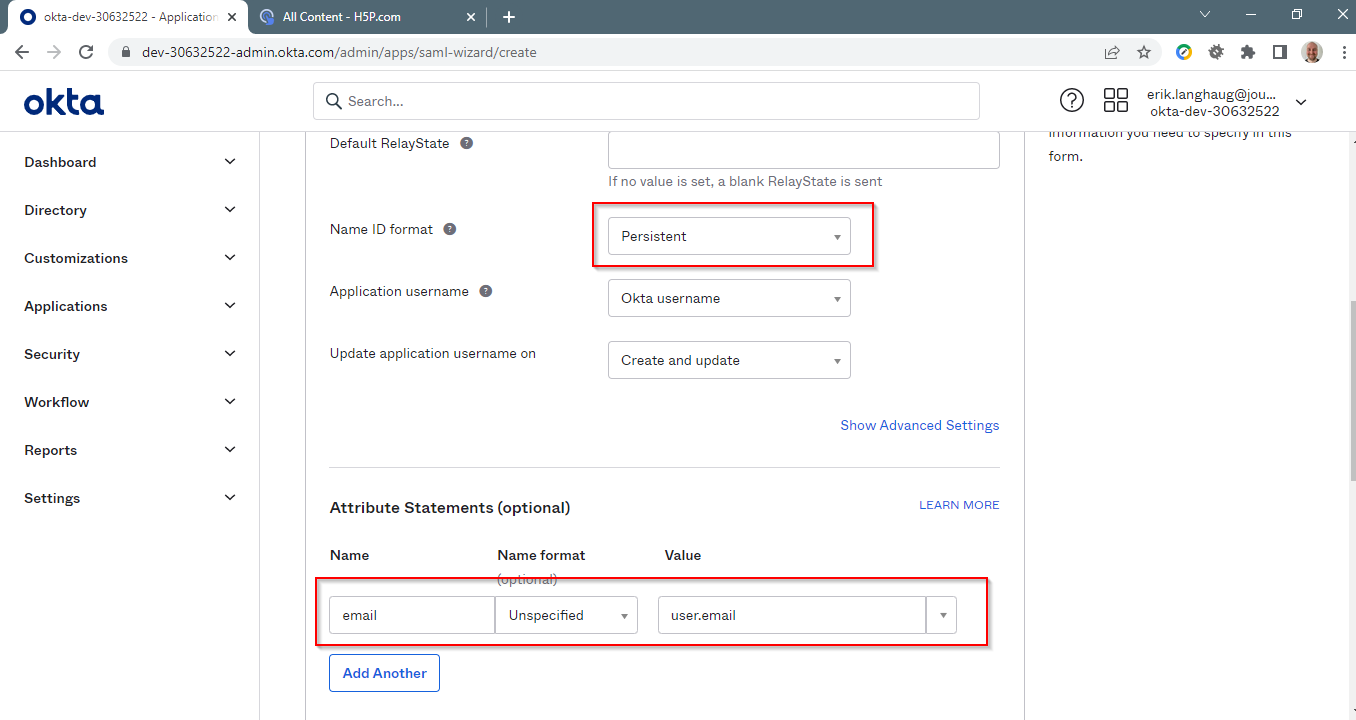
Task: Click the LEARN MORE link
Action: coord(959,505)
